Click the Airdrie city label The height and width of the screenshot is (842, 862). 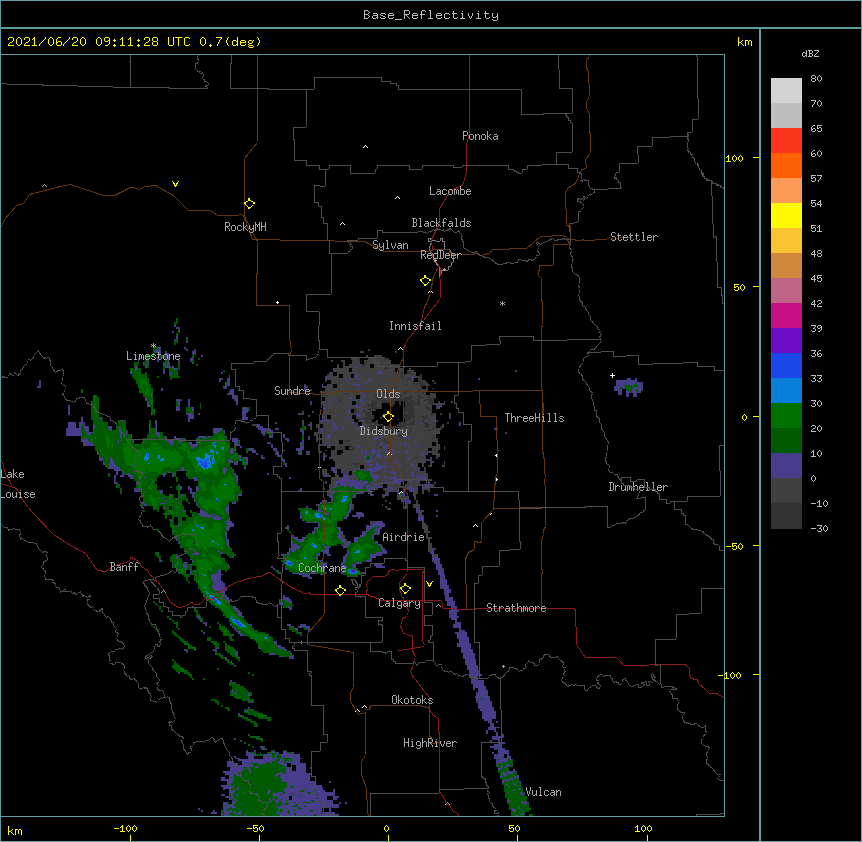[404, 537]
